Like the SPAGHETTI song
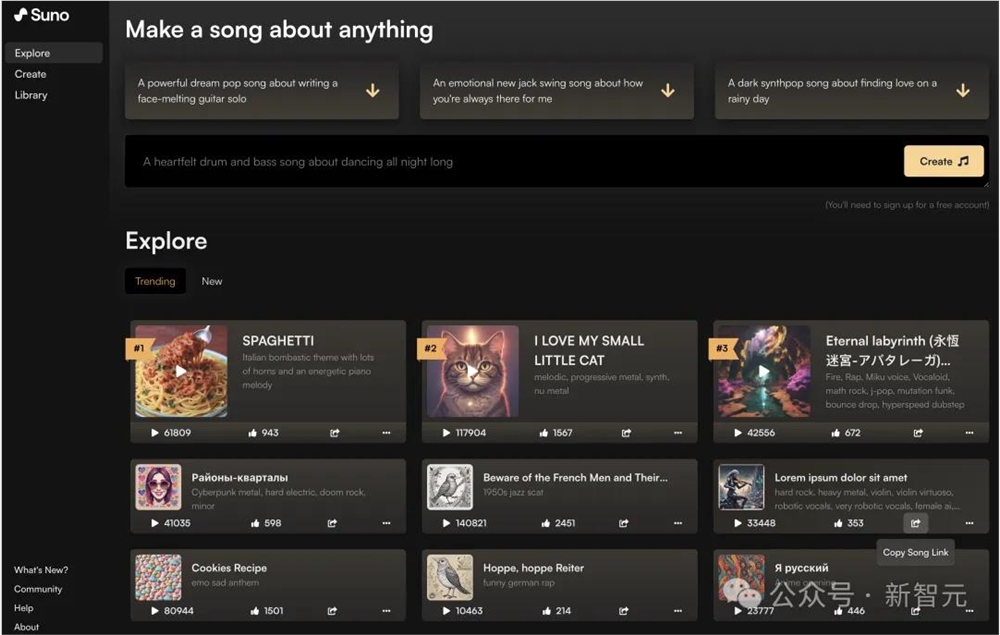This screenshot has height=635, width=1000. [253, 433]
